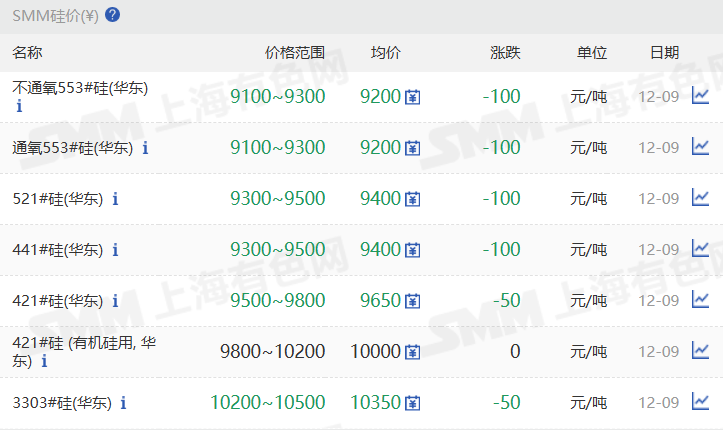Screen dimensions: 723x430
Task: Select average price 10000
Action: pyautogui.click(x=375, y=352)
